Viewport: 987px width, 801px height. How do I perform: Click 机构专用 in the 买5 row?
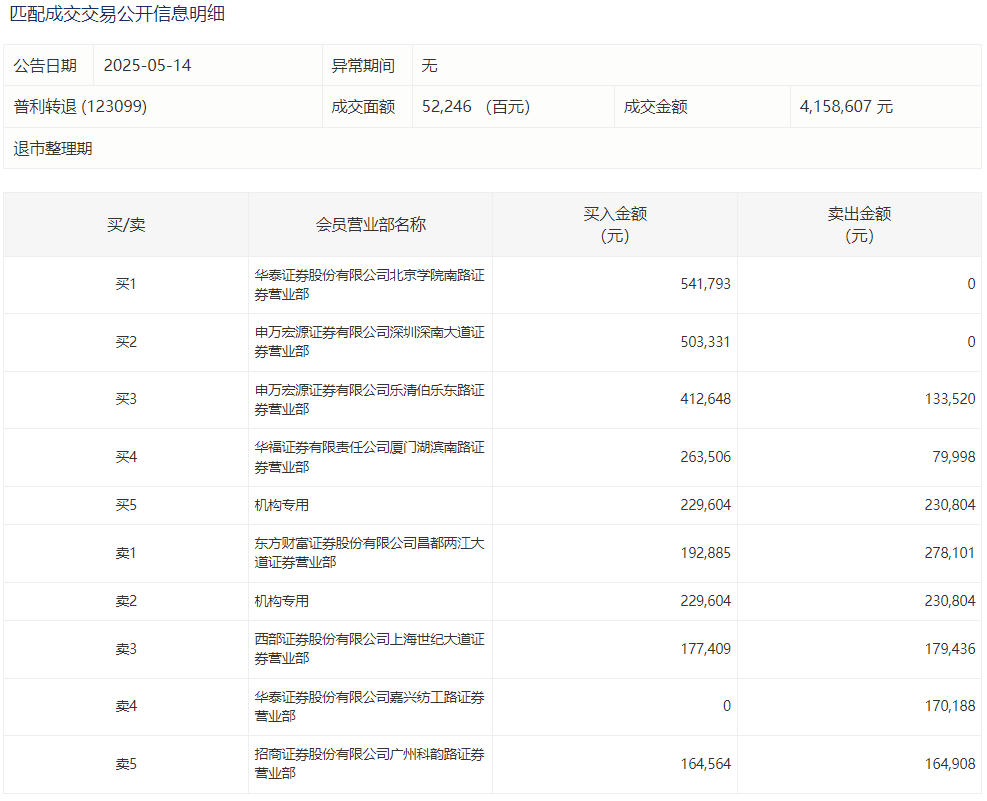coord(282,506)
